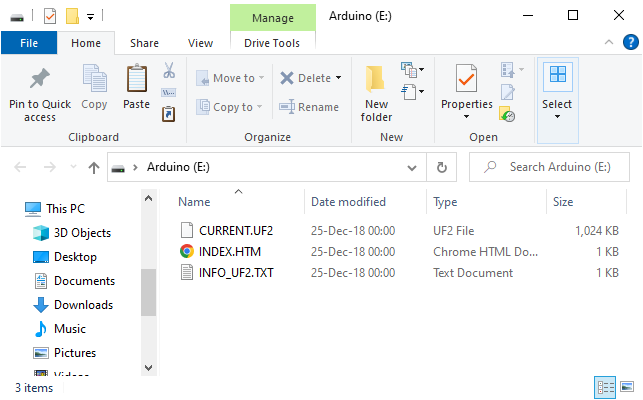Open the Delete dropdown arrow
The height and width of the screenshot is (400, 643).
(338, 78)
